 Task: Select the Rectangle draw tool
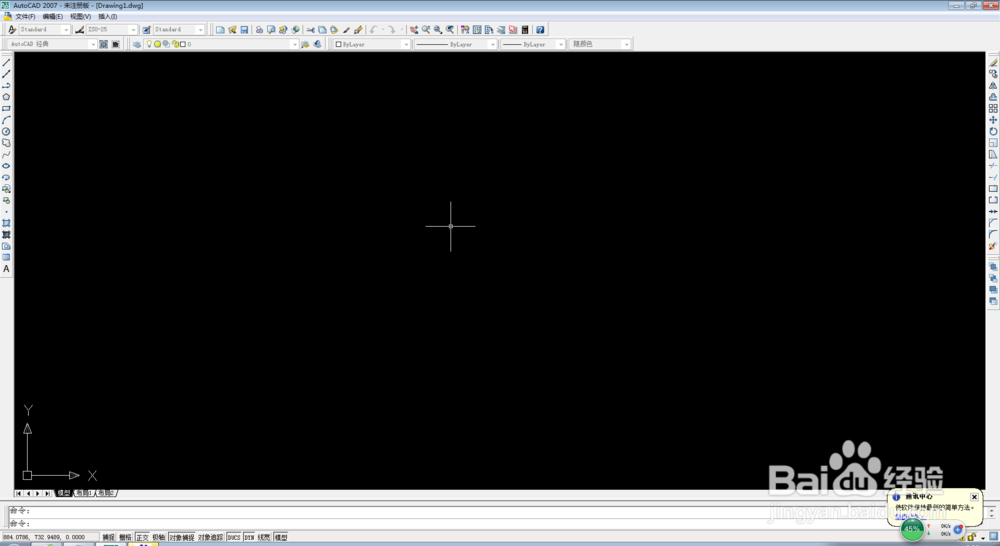coord(6,108)
